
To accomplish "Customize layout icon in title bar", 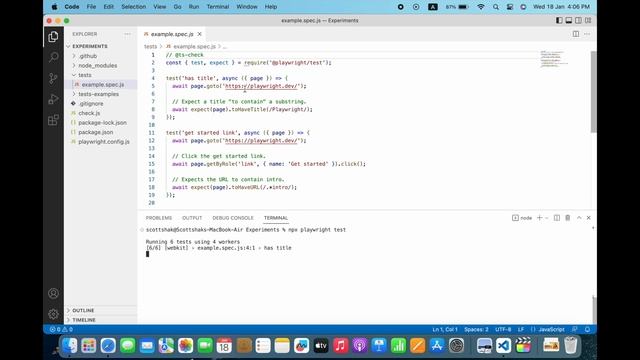I will pyautogui.click(x=588, y=20).
